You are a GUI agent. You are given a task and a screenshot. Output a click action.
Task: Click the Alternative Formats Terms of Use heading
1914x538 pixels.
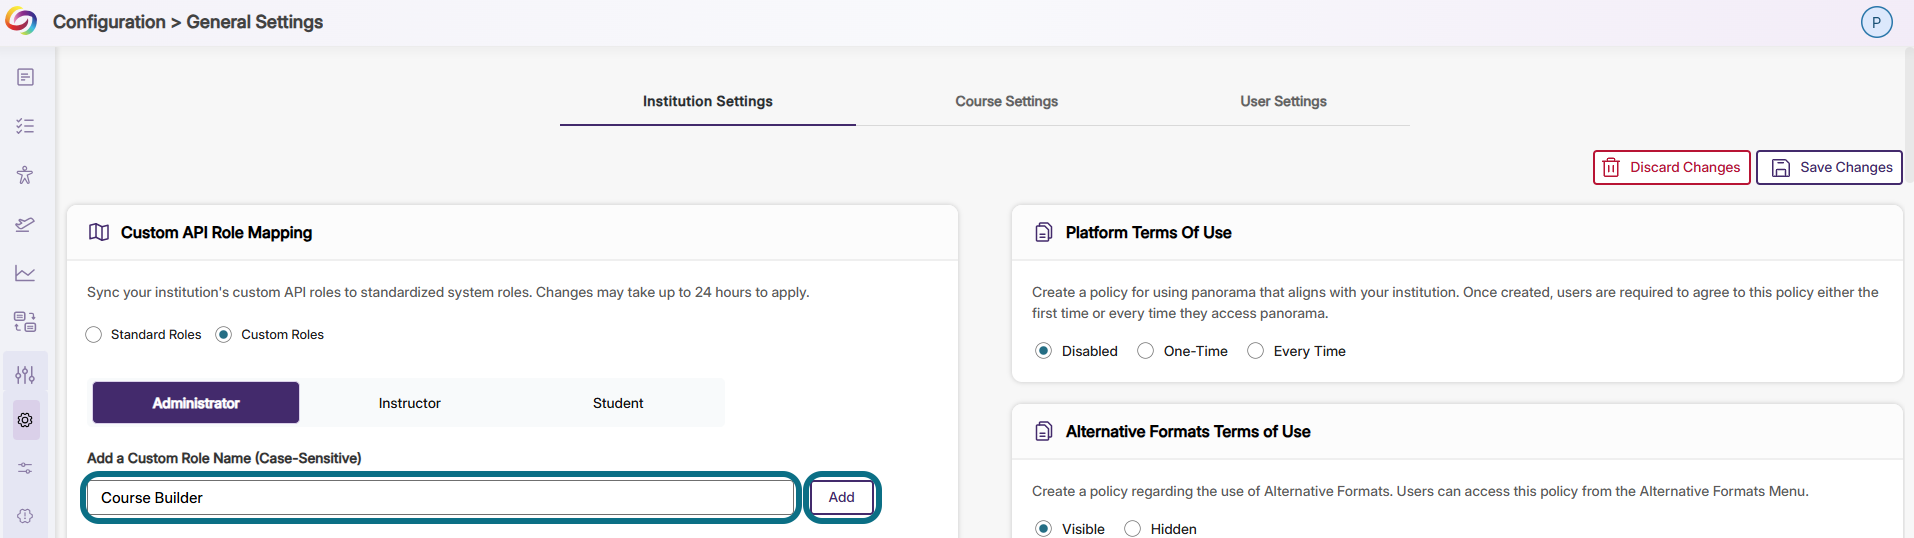tap(1188, 431)
